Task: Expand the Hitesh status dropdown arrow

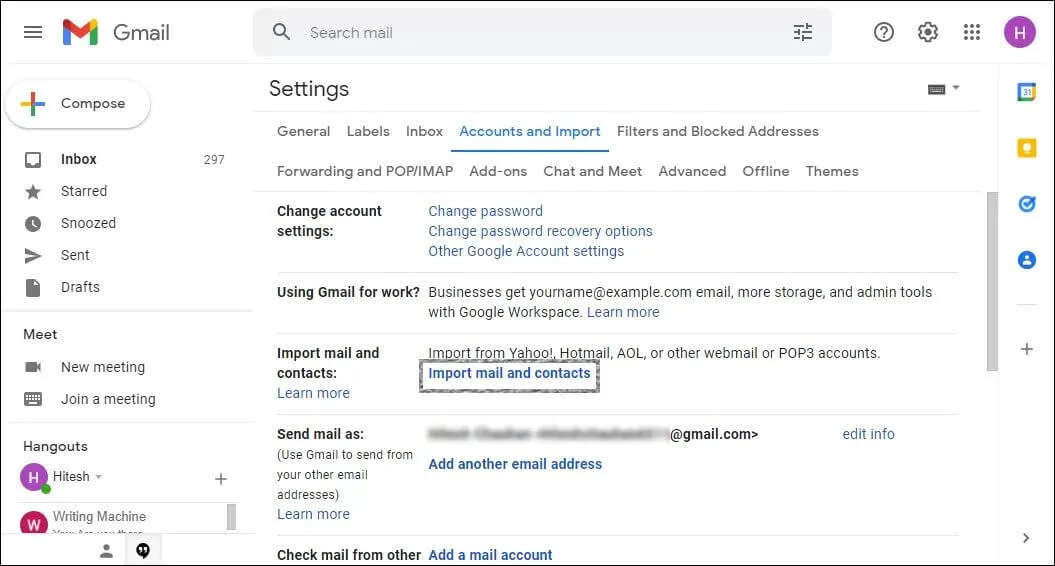Action: tap(99, 477)
